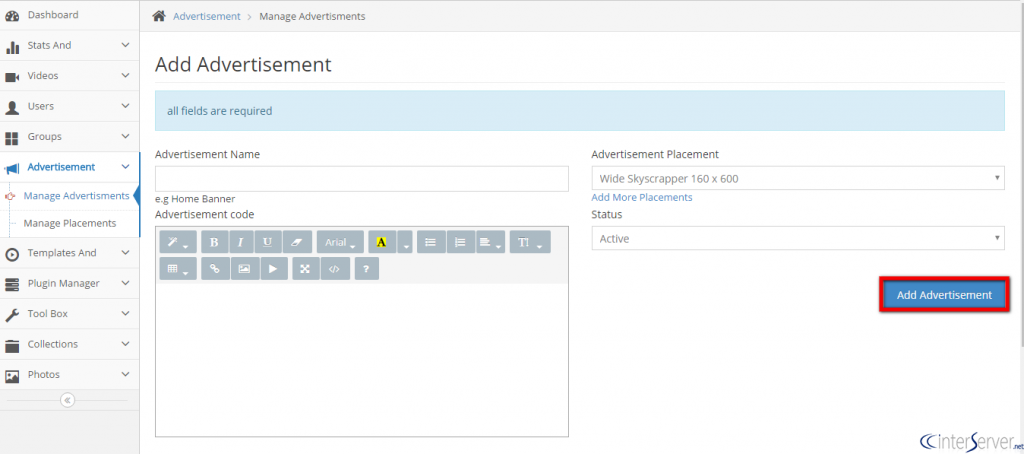Click the Advertisement Name input field
Image resolution: width=1024 pixels, height=454 pixels.
362,178
